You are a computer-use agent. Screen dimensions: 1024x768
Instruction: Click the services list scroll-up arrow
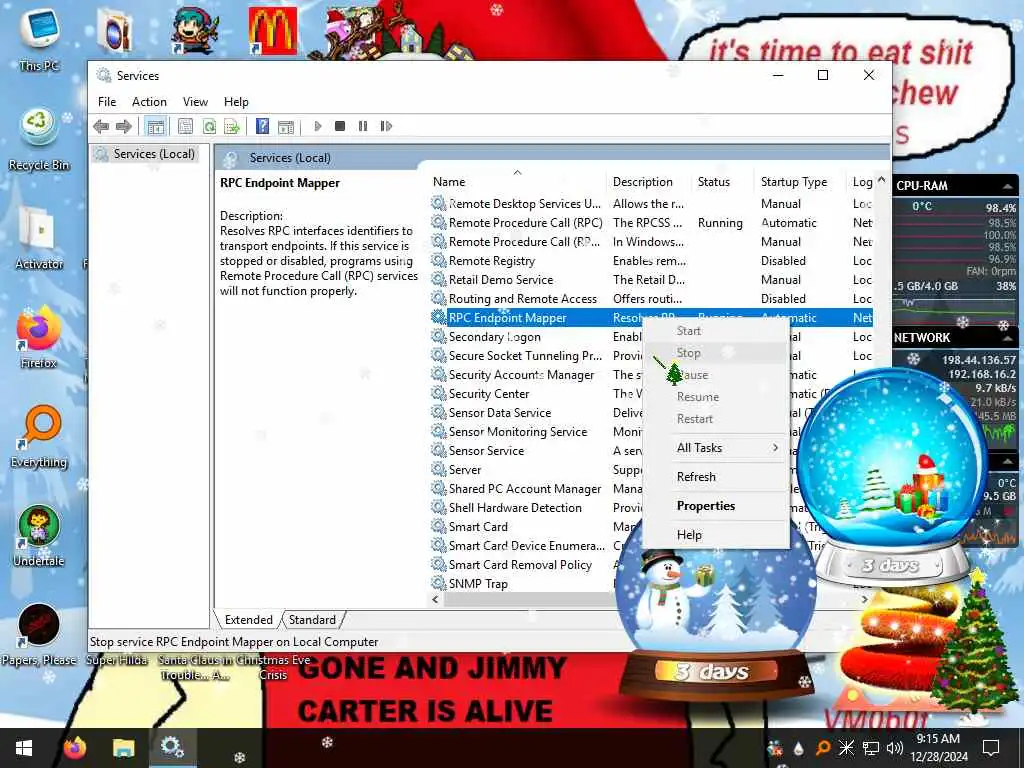881,180
